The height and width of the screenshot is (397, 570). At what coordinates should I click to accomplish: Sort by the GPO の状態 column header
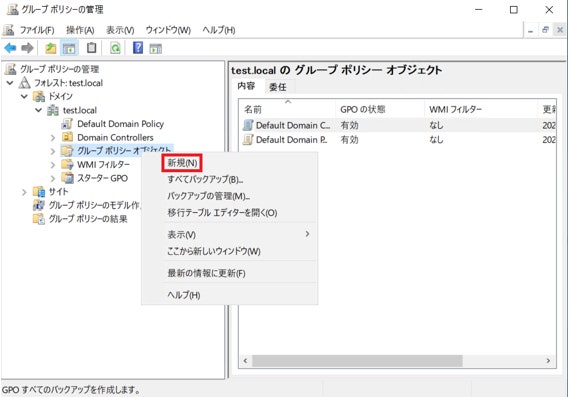pos(380,109)
